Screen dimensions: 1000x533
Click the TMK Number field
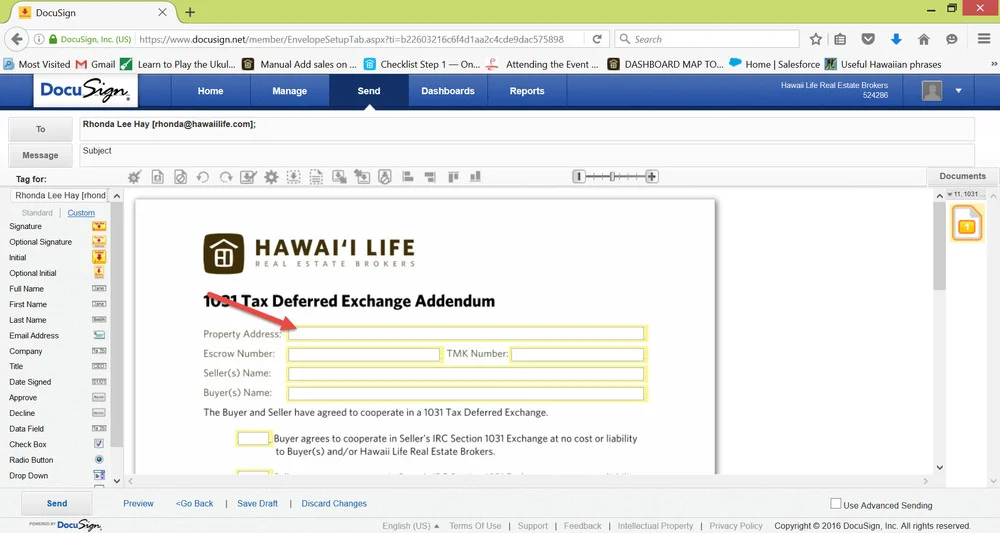[x=577, y=354]
